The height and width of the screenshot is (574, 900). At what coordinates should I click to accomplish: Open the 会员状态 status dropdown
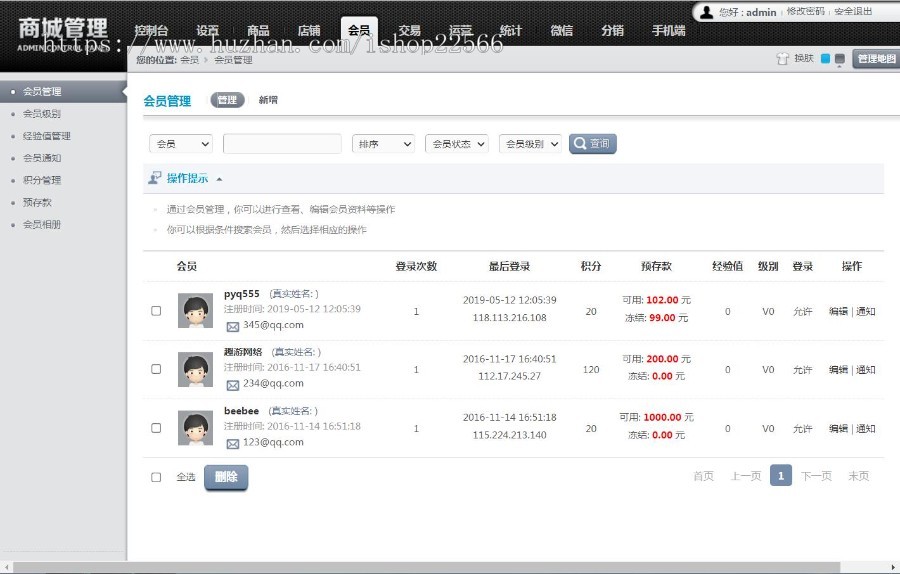pos(456,144)
